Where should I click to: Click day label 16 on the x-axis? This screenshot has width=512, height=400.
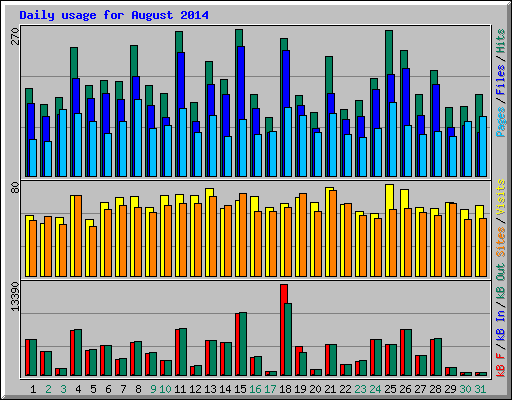point(255,389)
